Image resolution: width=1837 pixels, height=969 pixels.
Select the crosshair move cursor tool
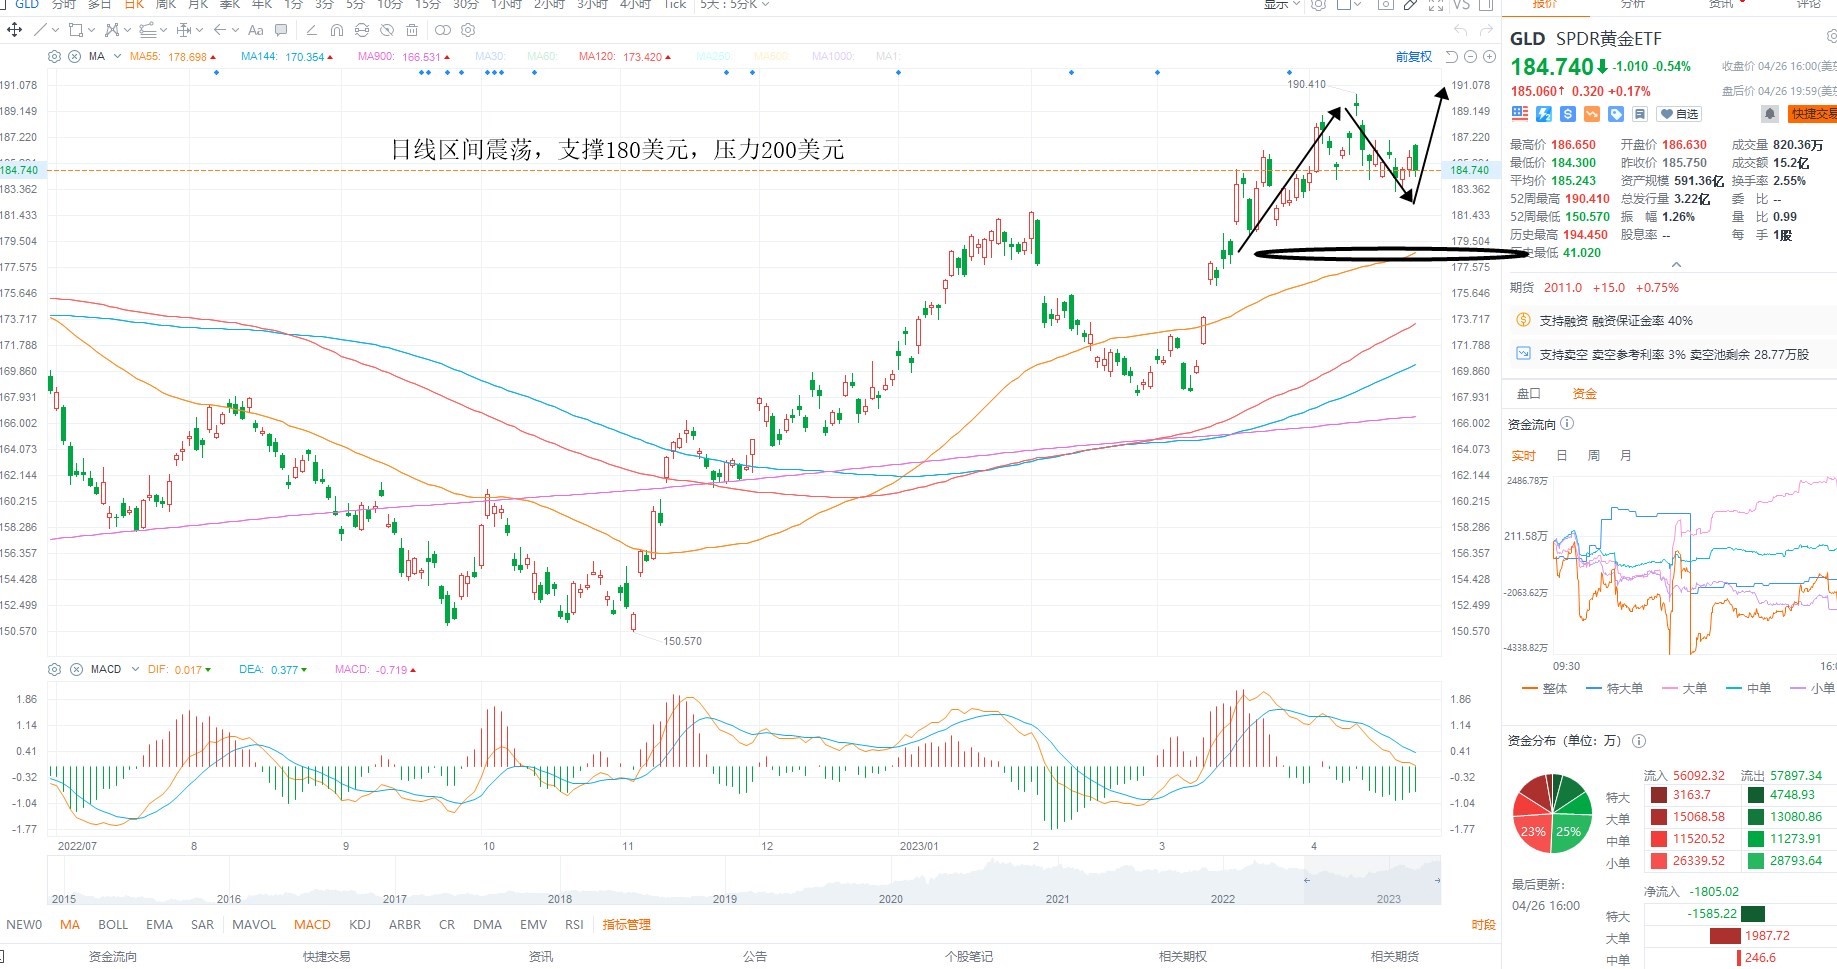14,30
